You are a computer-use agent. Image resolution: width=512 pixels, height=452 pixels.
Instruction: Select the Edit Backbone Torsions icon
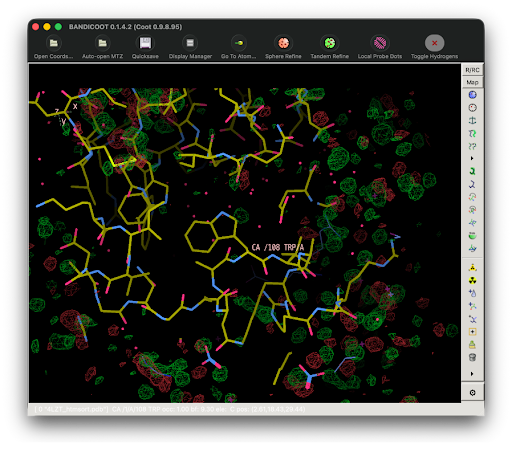pos(472,248)
